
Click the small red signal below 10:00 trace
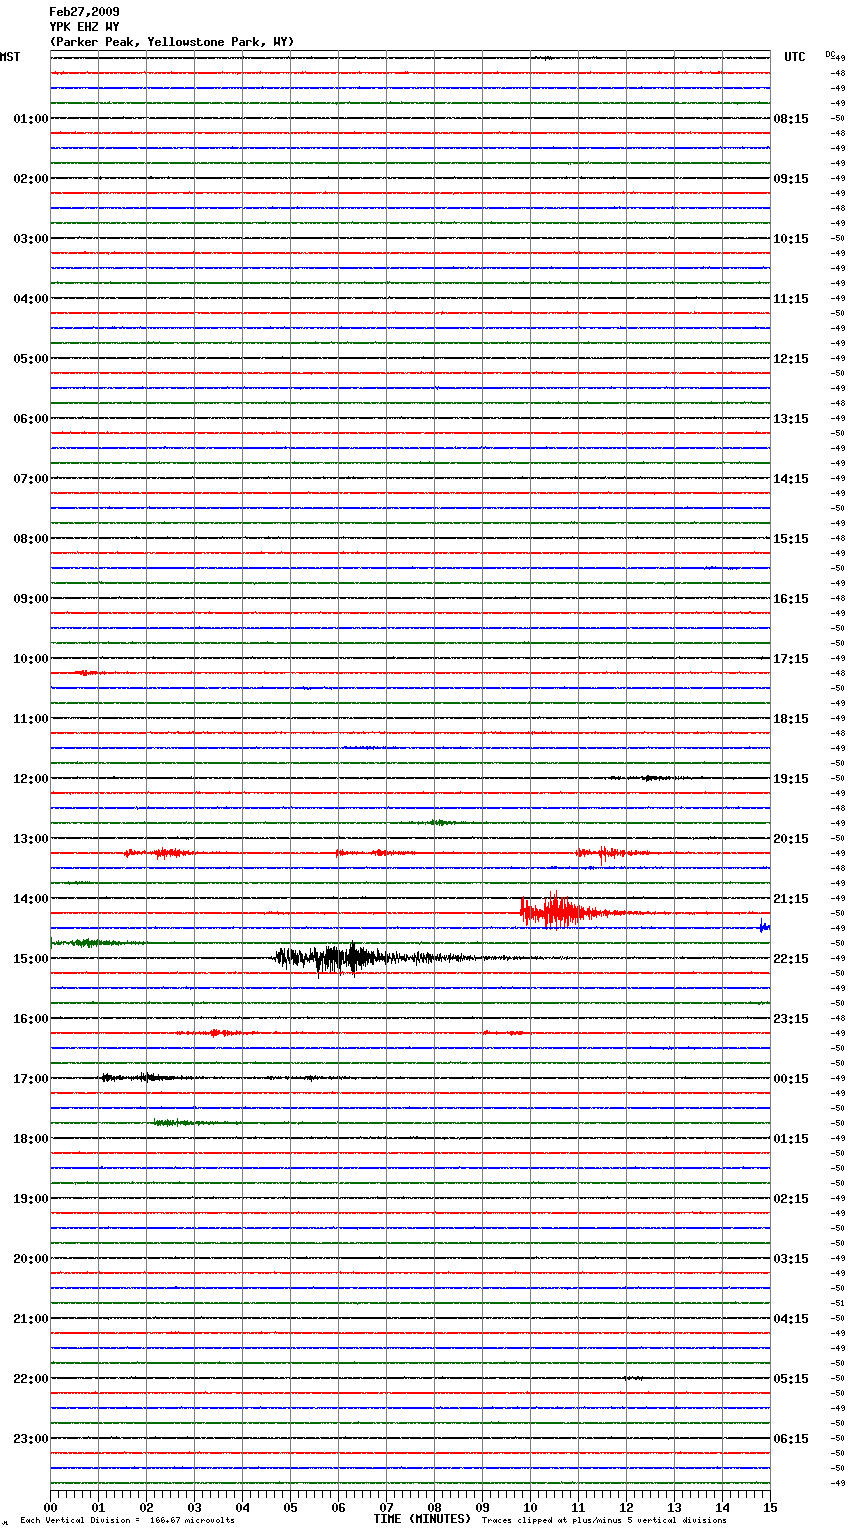[88, 673]
